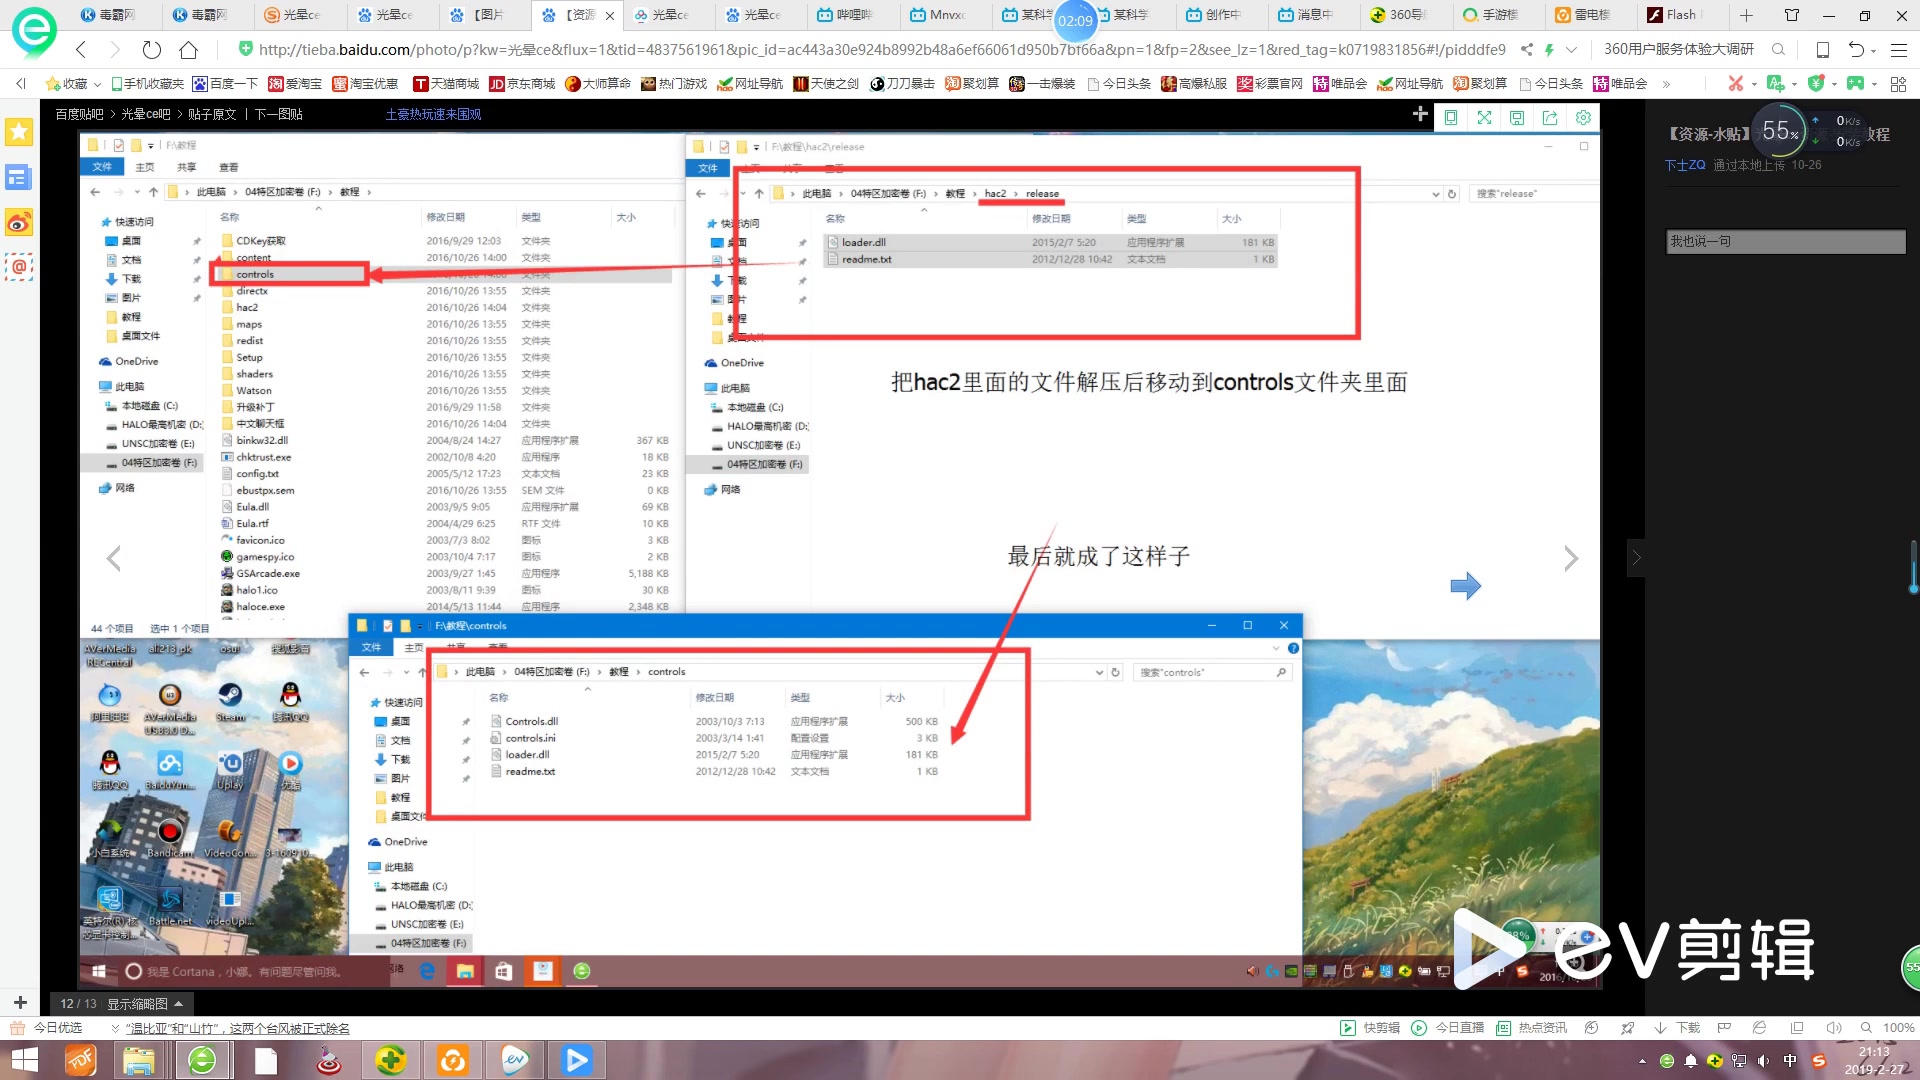Open 光晕ce吧 breadcrumb link
The width and height of the screenshot is (1920, 1080).
pos(146,114)
